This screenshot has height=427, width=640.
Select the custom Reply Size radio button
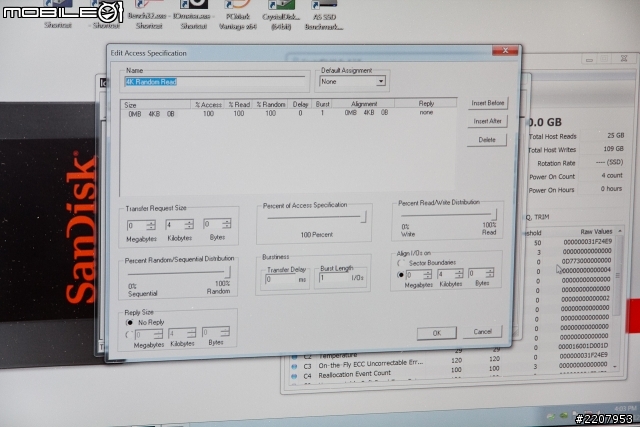tap(129, 335)
